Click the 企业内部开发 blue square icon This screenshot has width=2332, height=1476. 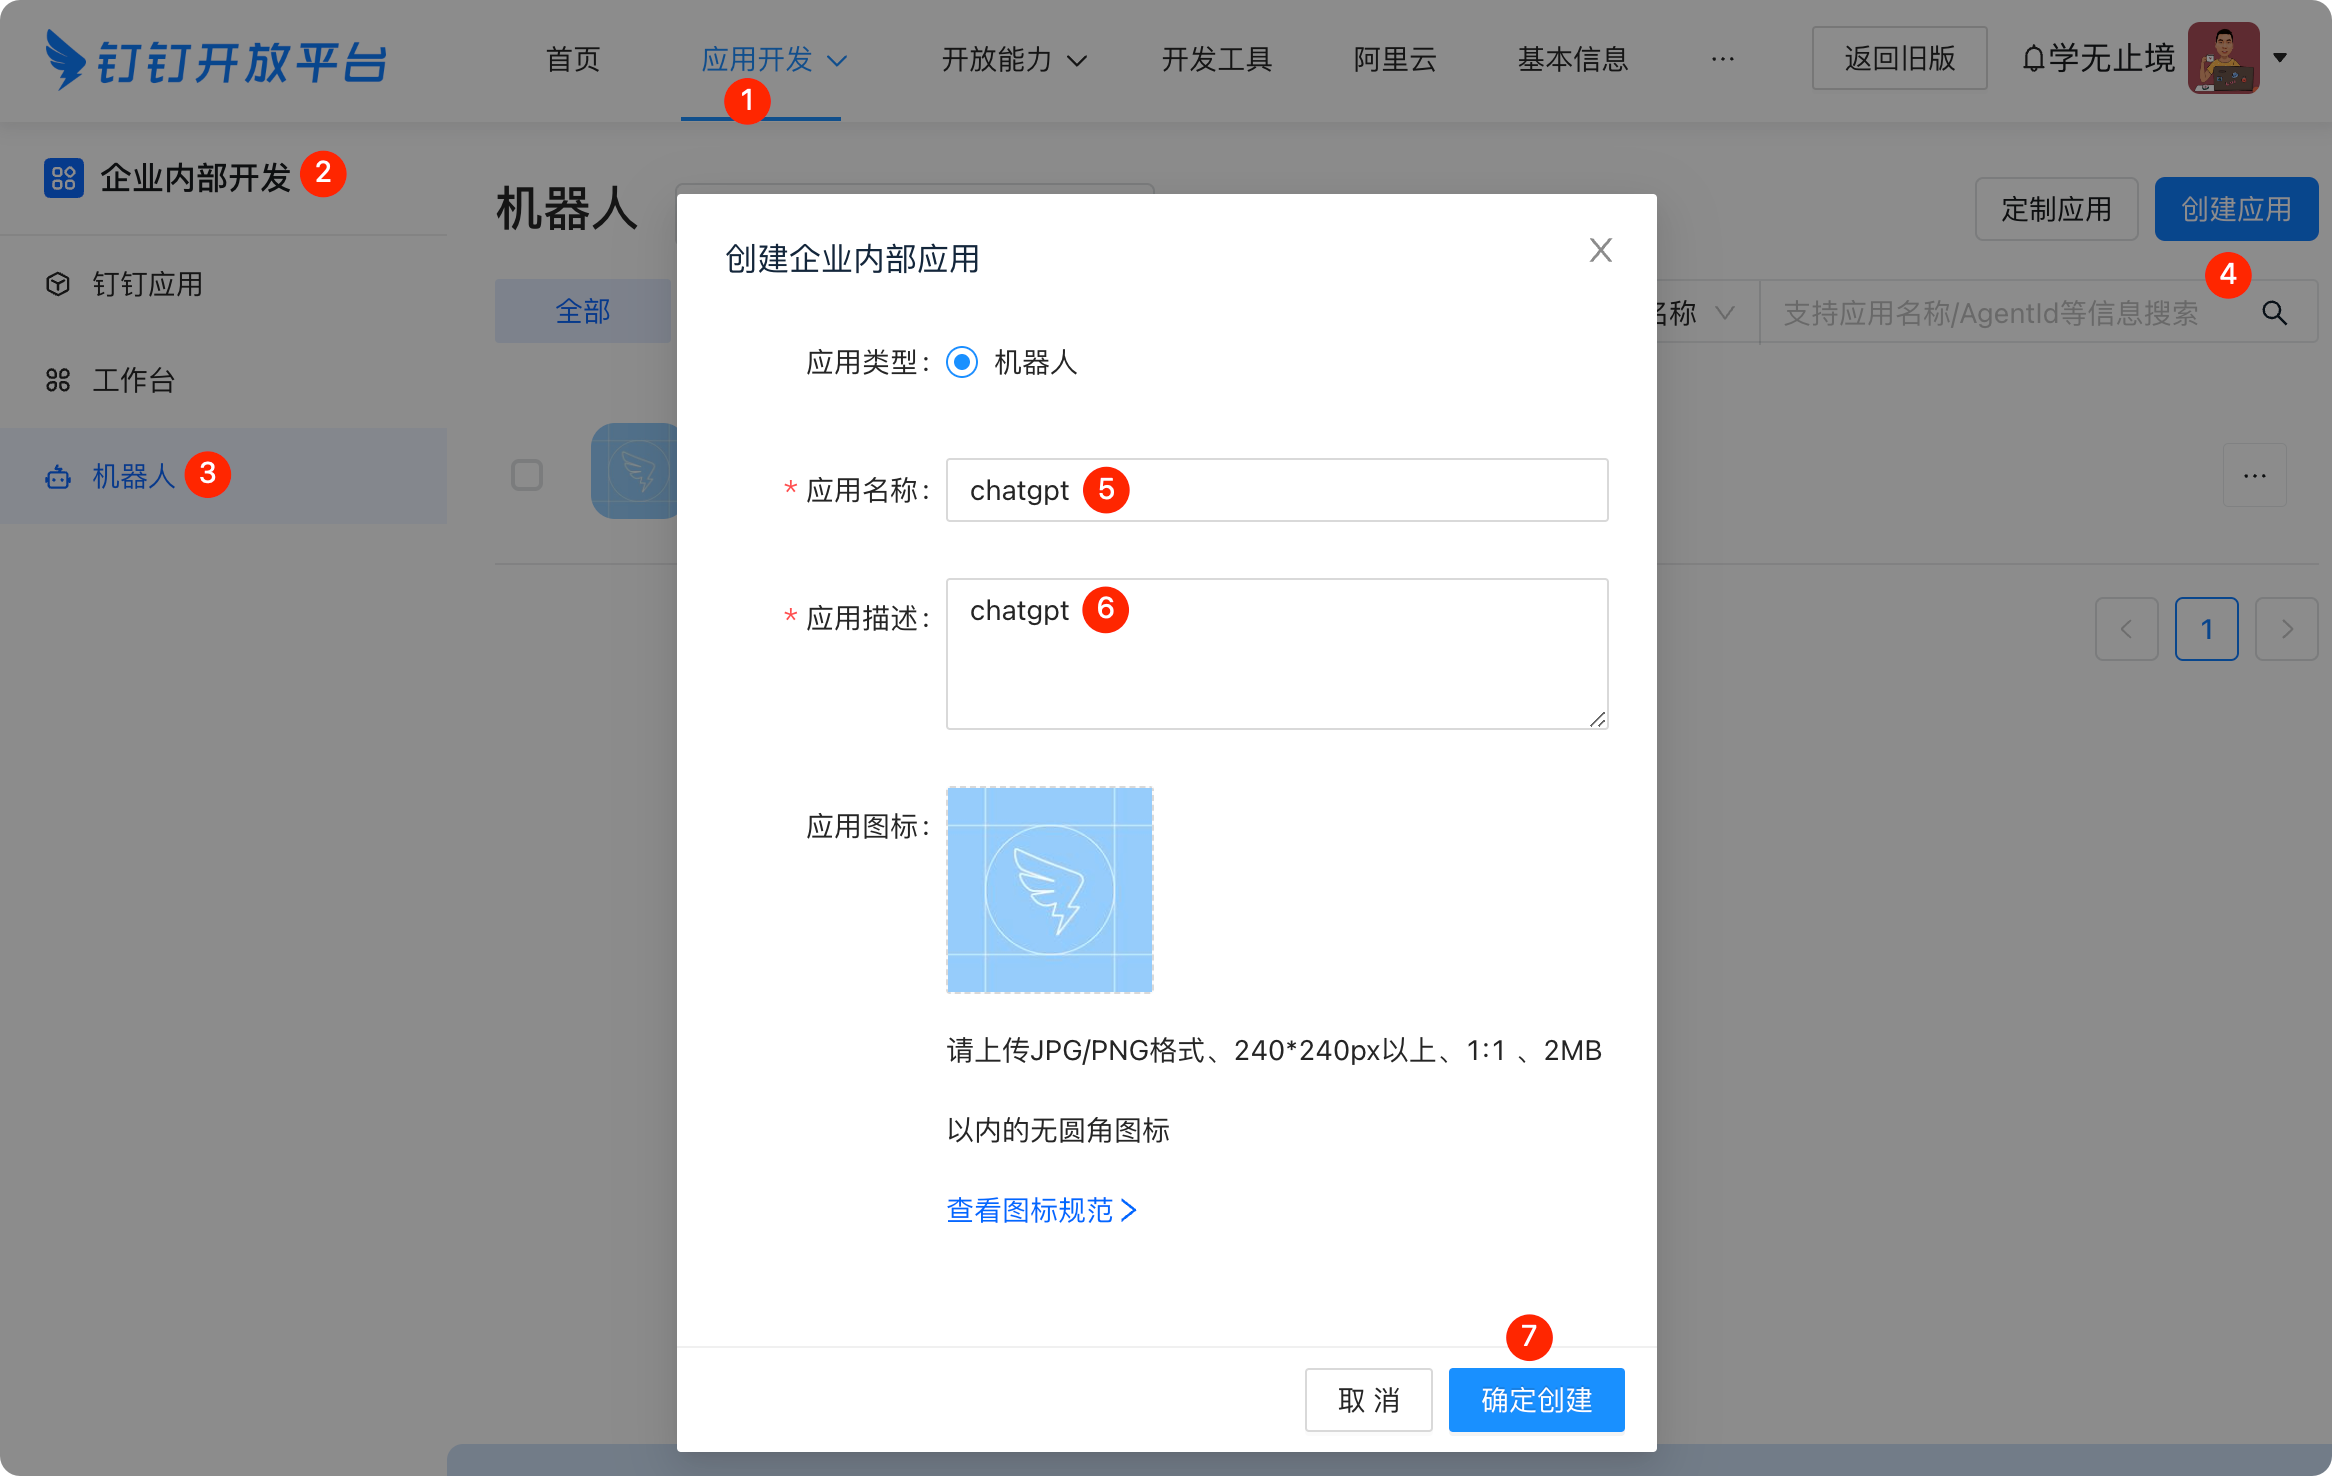click(63, 178)
